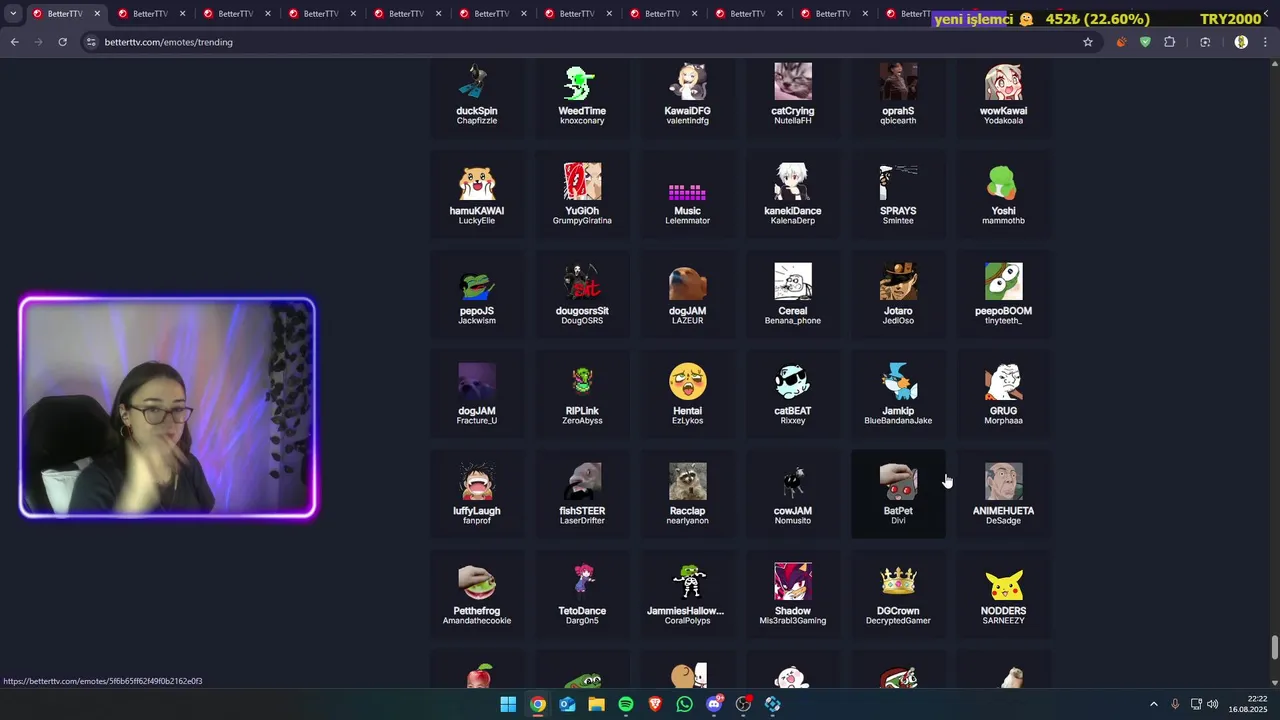This screenshot has width=1280, height=720.
Task: Select the oprahS emote
Action: click(x=898, y=95)
